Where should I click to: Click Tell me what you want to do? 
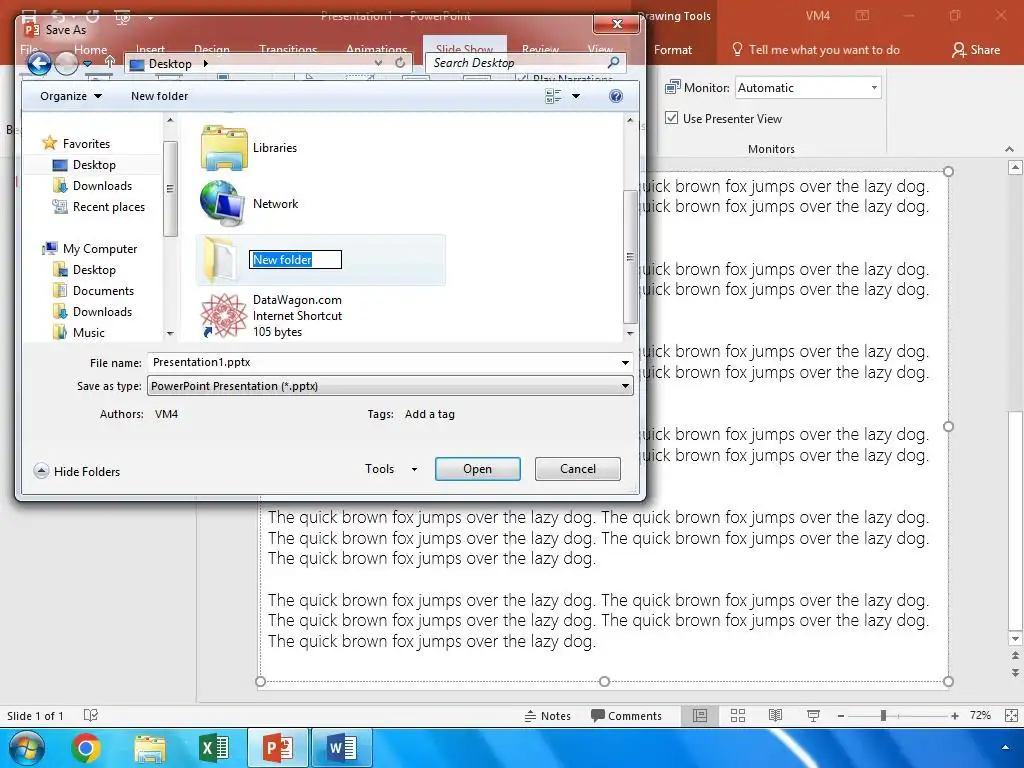click(816, 50)
